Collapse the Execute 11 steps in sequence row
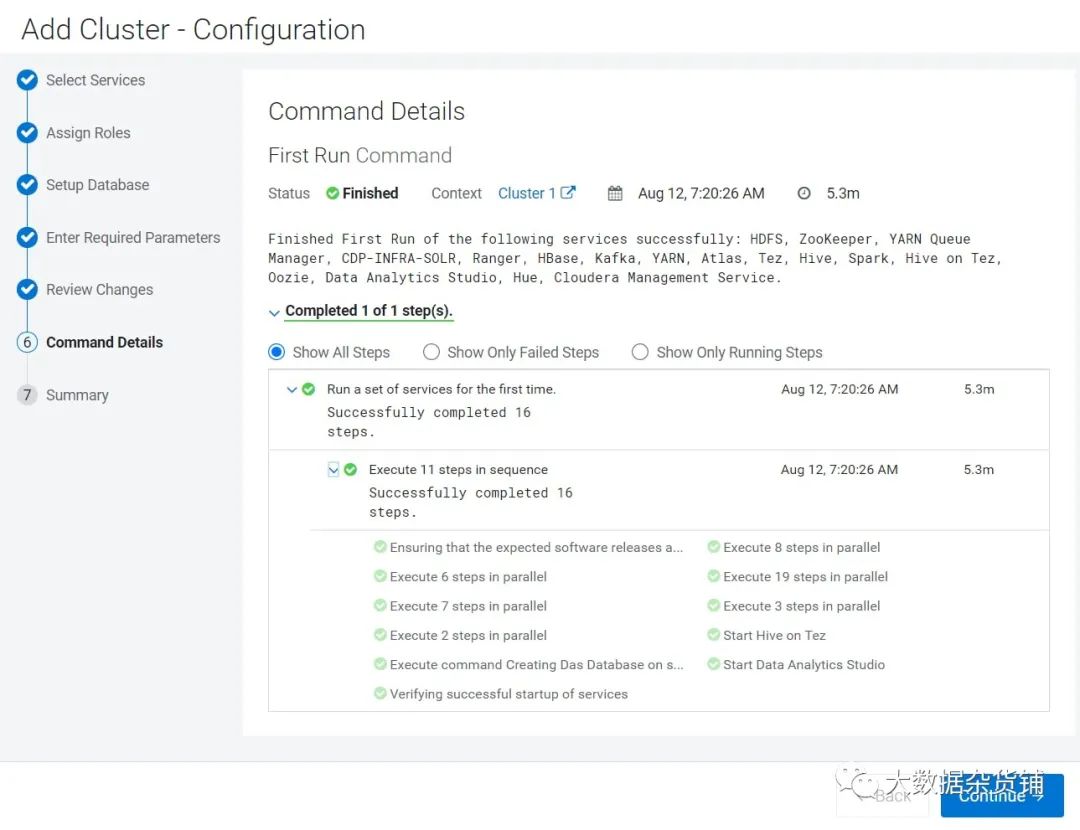 point(333,470)
